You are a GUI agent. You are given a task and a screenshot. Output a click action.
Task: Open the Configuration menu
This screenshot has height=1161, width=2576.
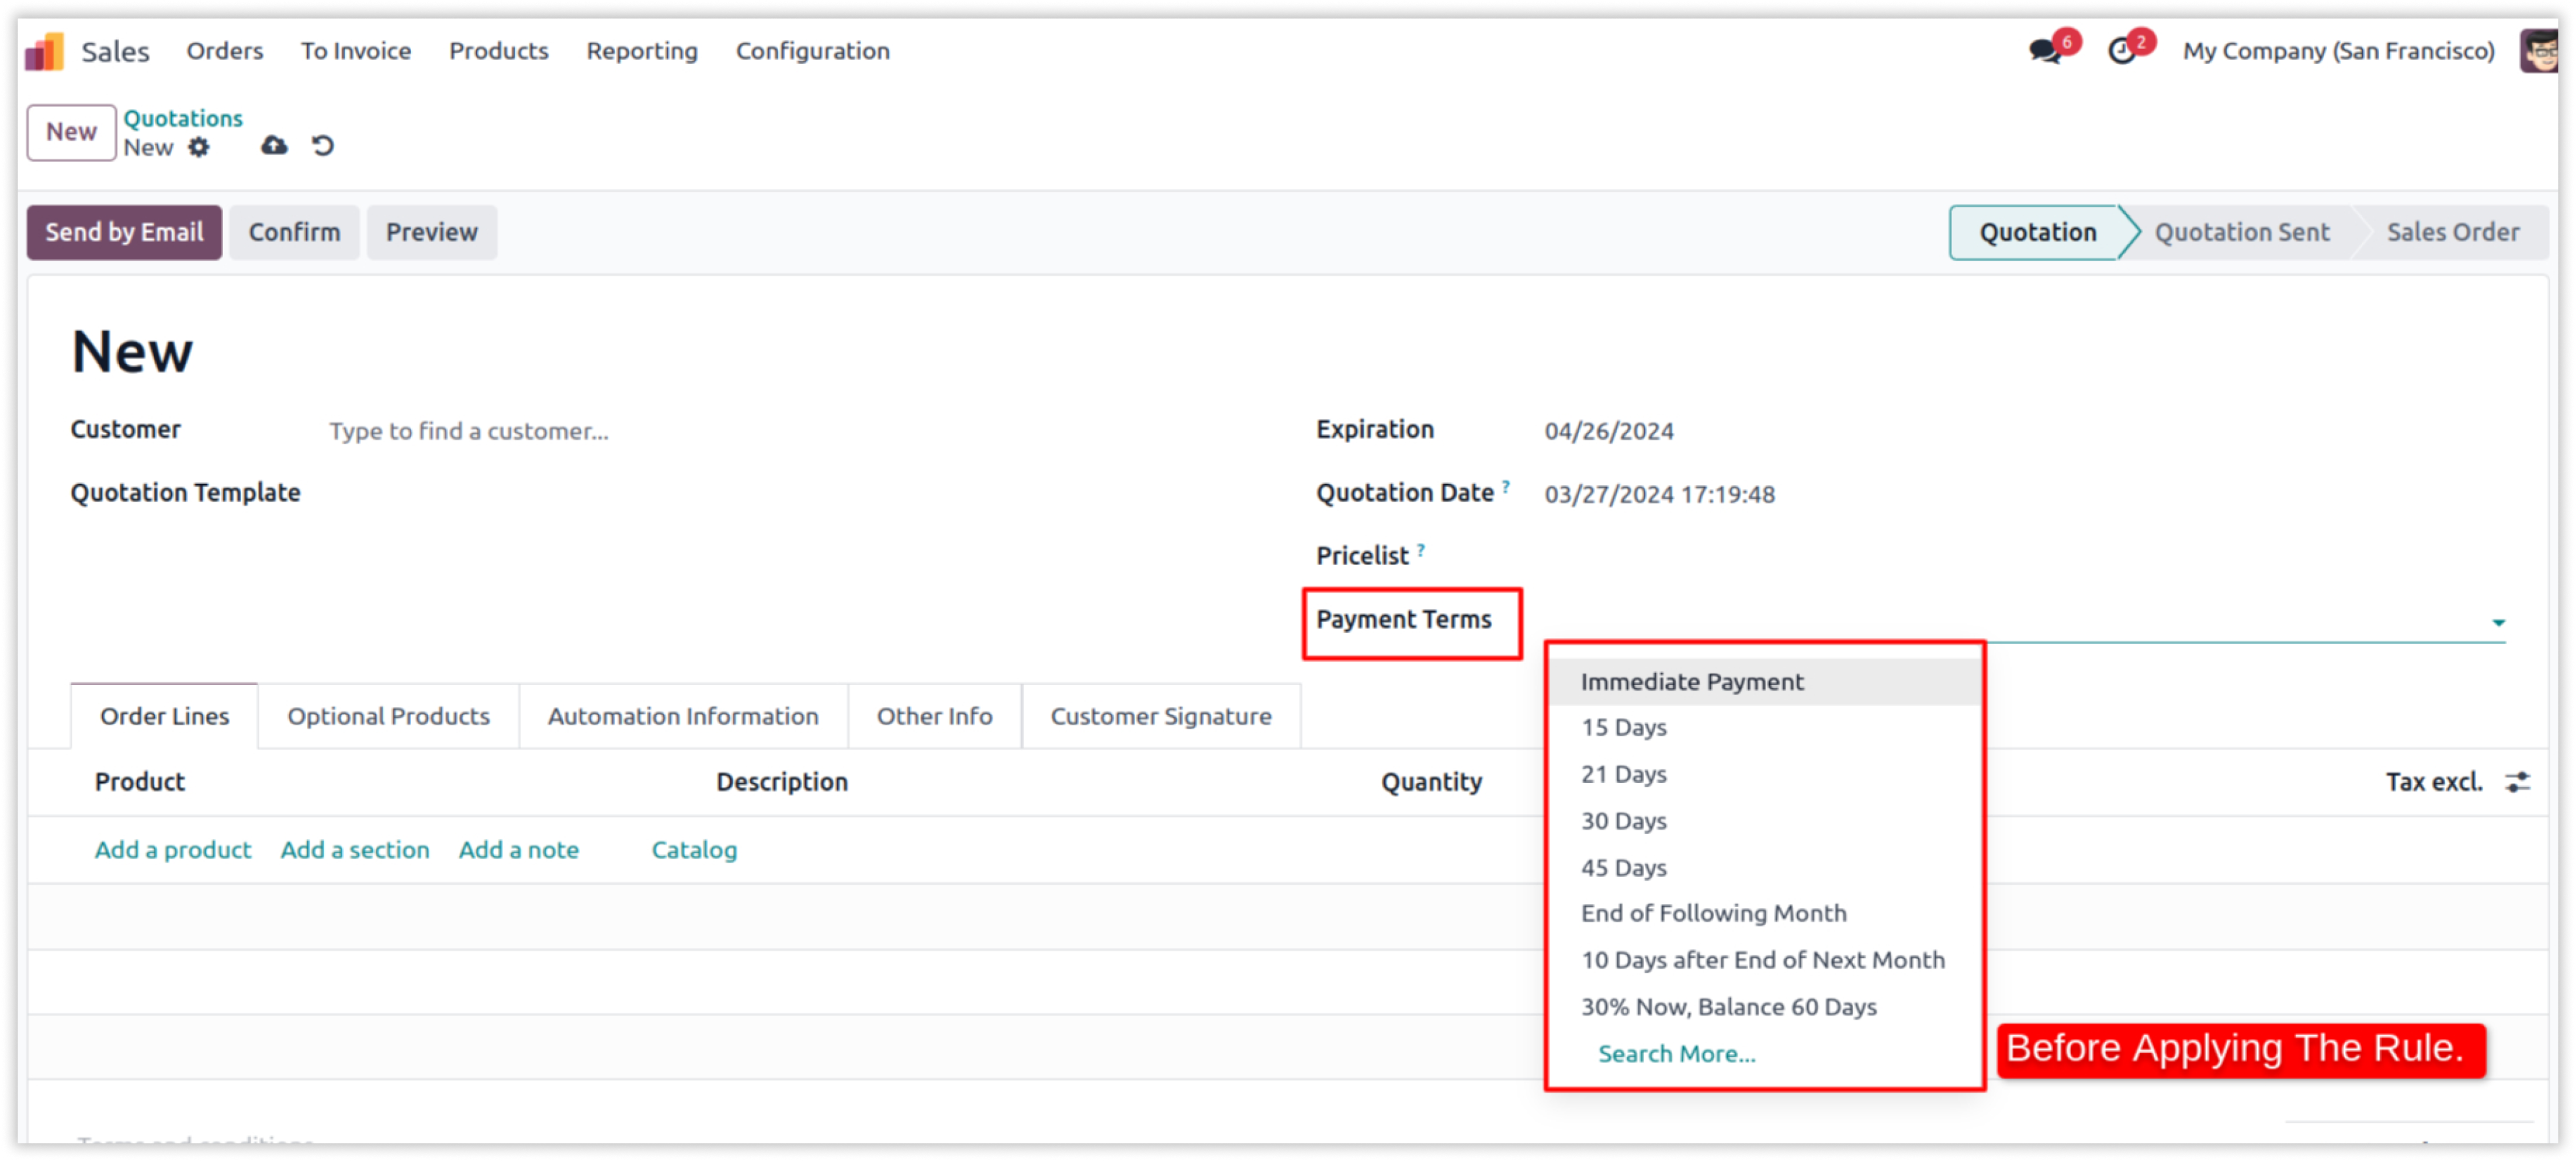[x=812, y=51]
